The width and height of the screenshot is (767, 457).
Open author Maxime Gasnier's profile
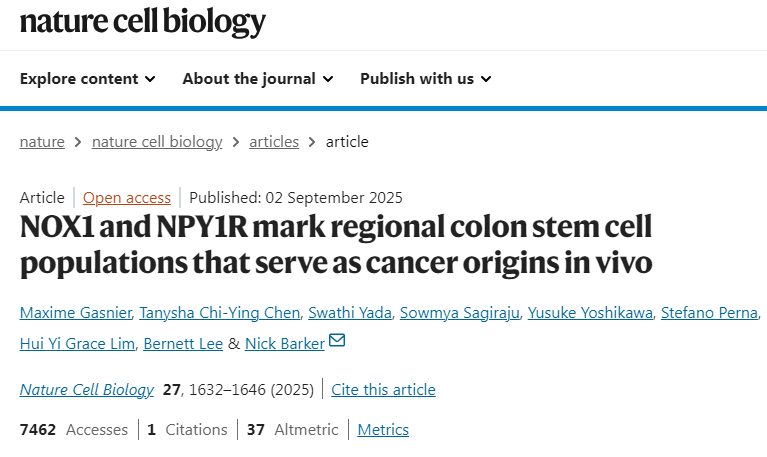click(x=77, y=314)
